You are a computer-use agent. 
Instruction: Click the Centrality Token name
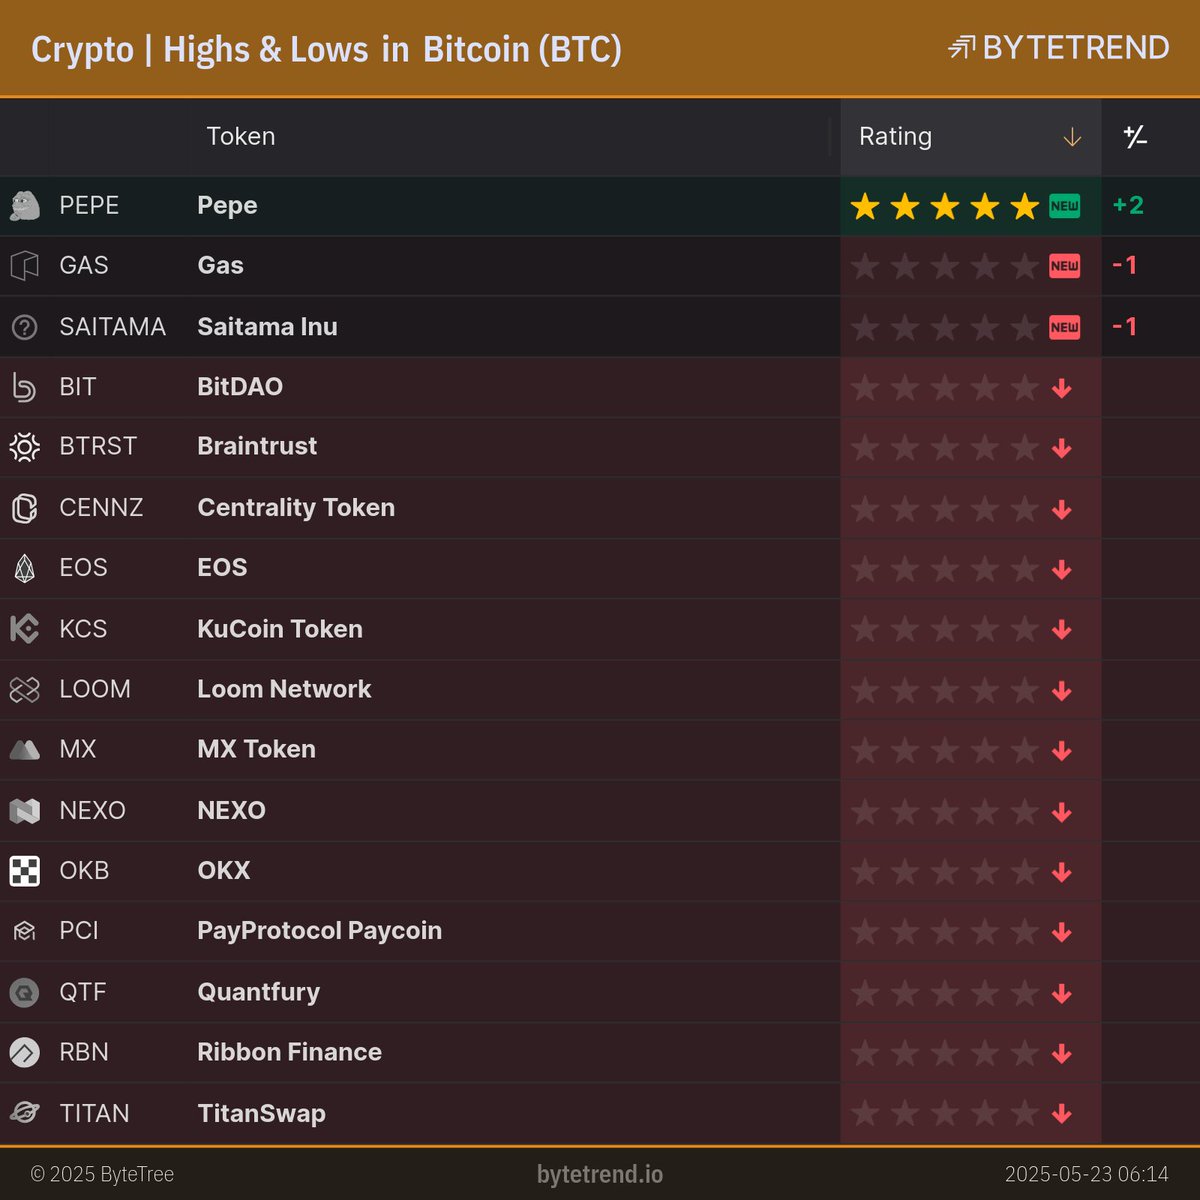point(296,507)
